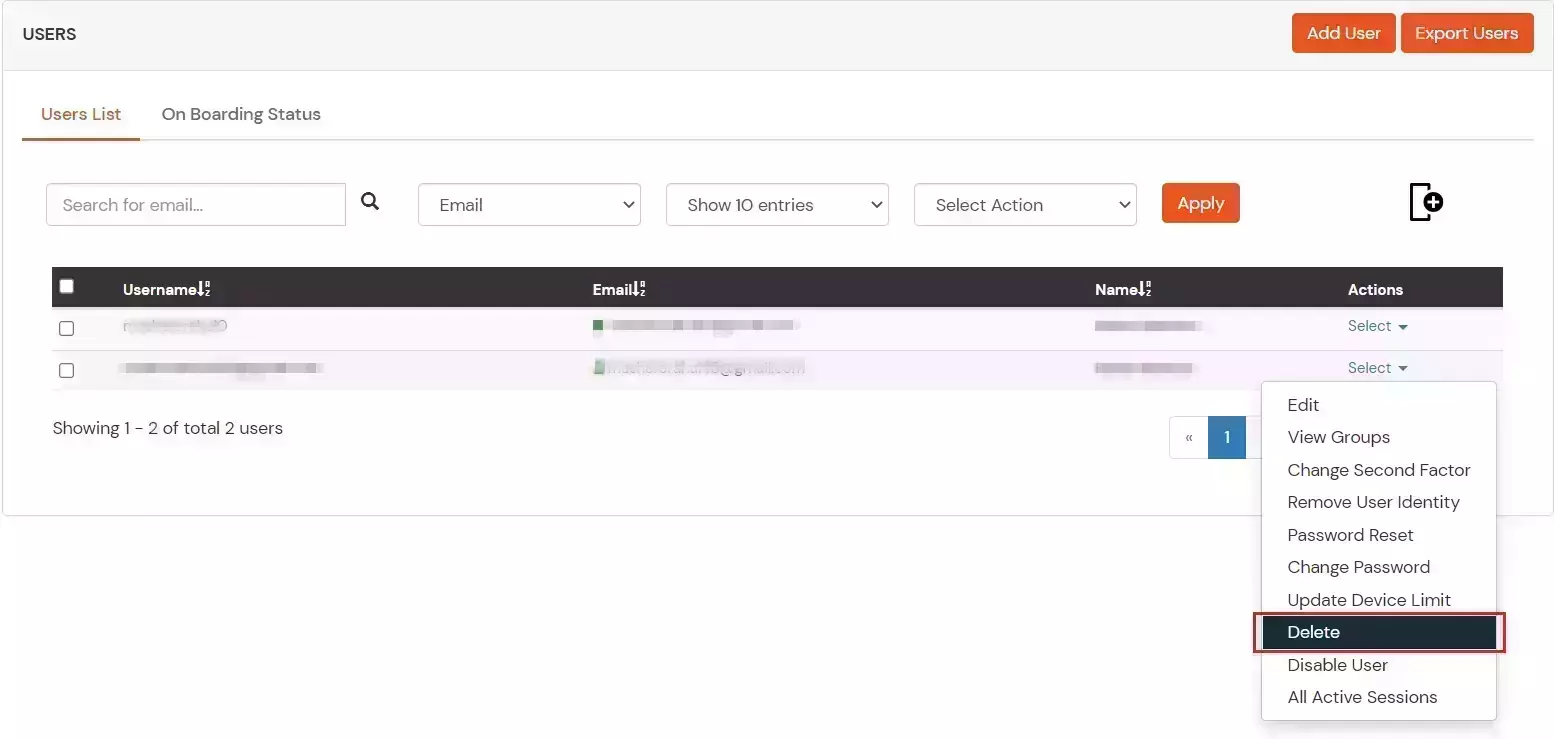This screenshot has width=1554, height=739.
Task: Click the Apply button
Action: (1200, 203)
